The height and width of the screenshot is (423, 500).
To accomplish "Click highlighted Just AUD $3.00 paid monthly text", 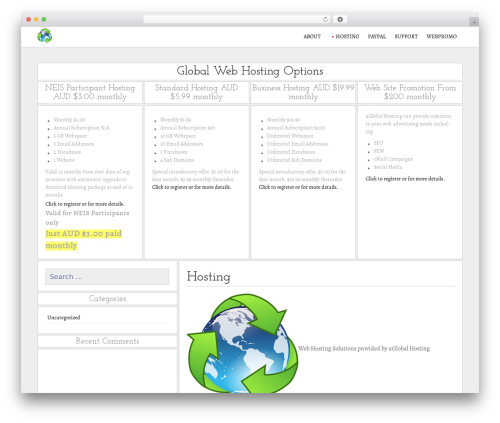I will [x=84, y=239].
